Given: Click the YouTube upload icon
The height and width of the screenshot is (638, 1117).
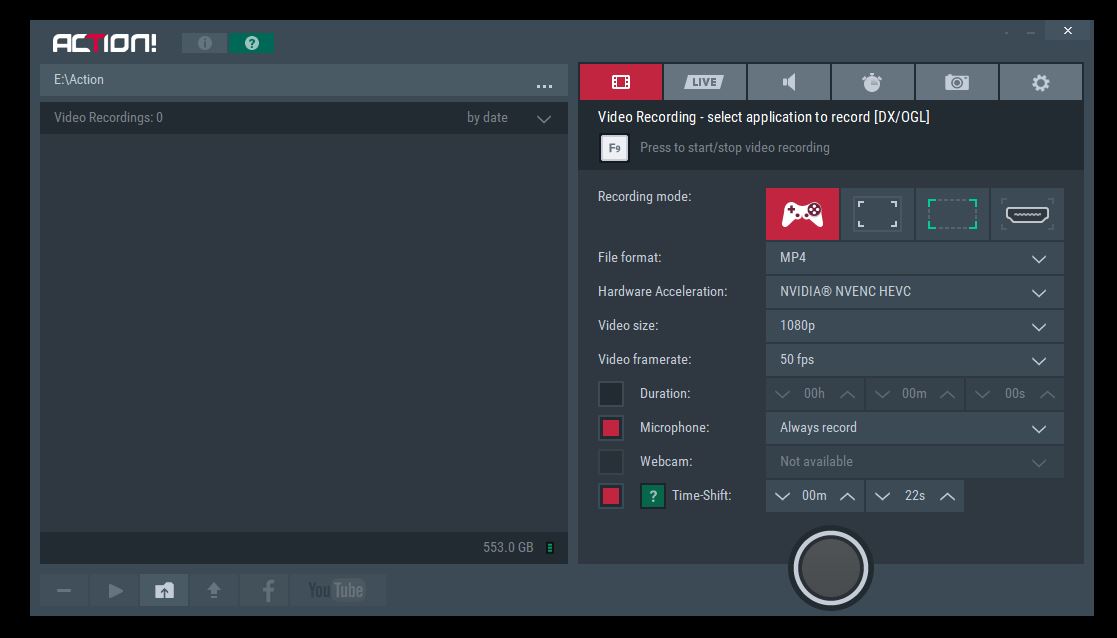Looking at the screenshot, I should click(336, 590).
